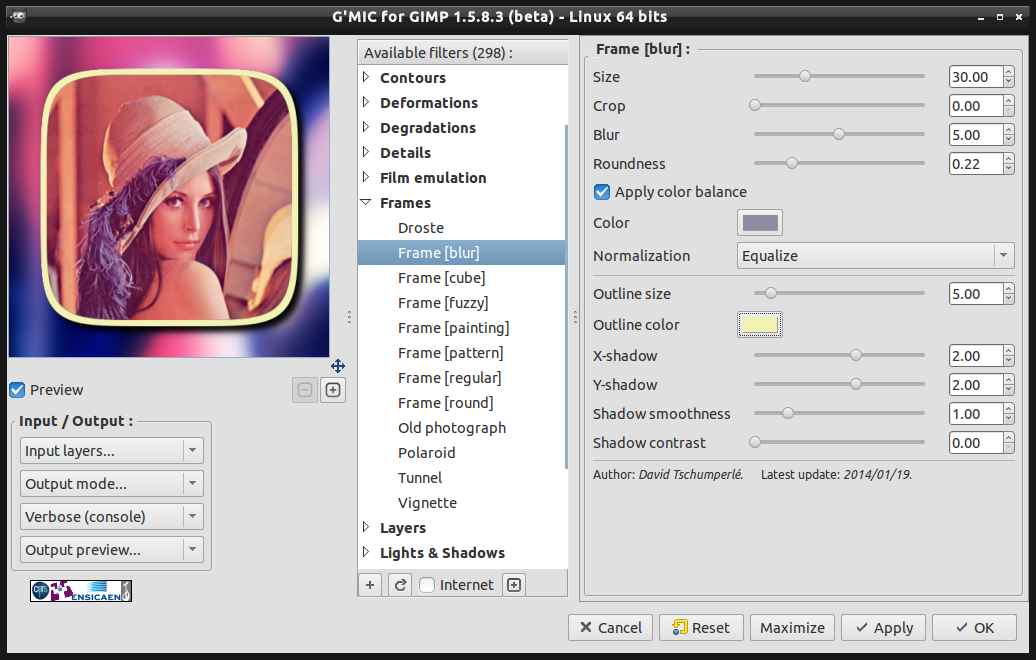Click the Reset button
Screen dimensions: 1036x660
pos(701,628)
